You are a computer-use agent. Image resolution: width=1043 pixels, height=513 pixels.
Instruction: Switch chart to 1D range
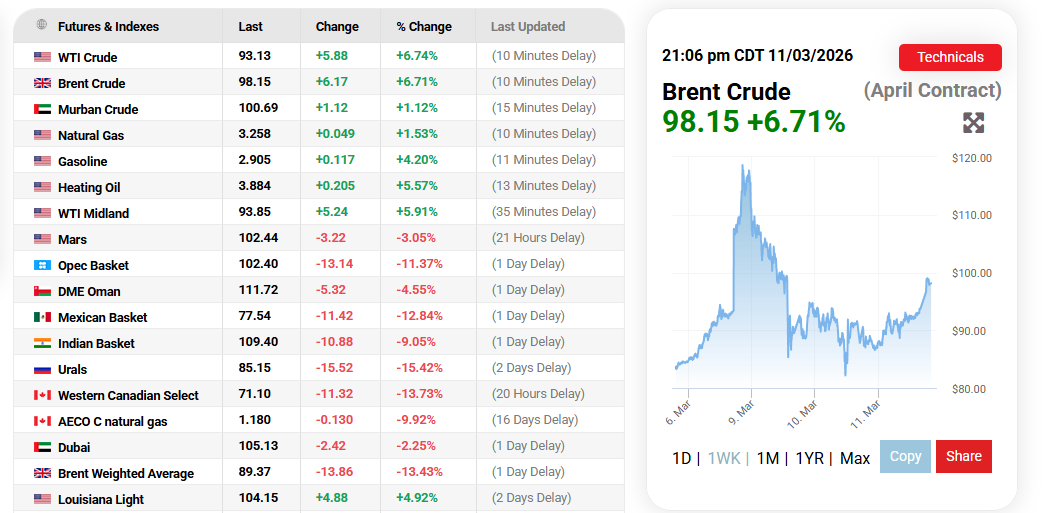click(681, 458)
